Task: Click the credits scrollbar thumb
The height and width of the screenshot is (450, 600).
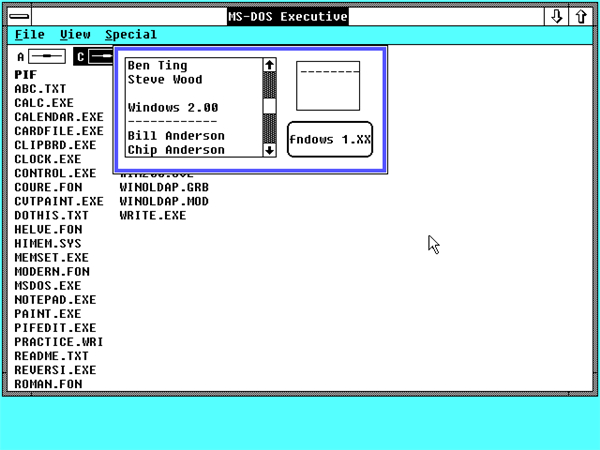Action: [x=269, y=106]
